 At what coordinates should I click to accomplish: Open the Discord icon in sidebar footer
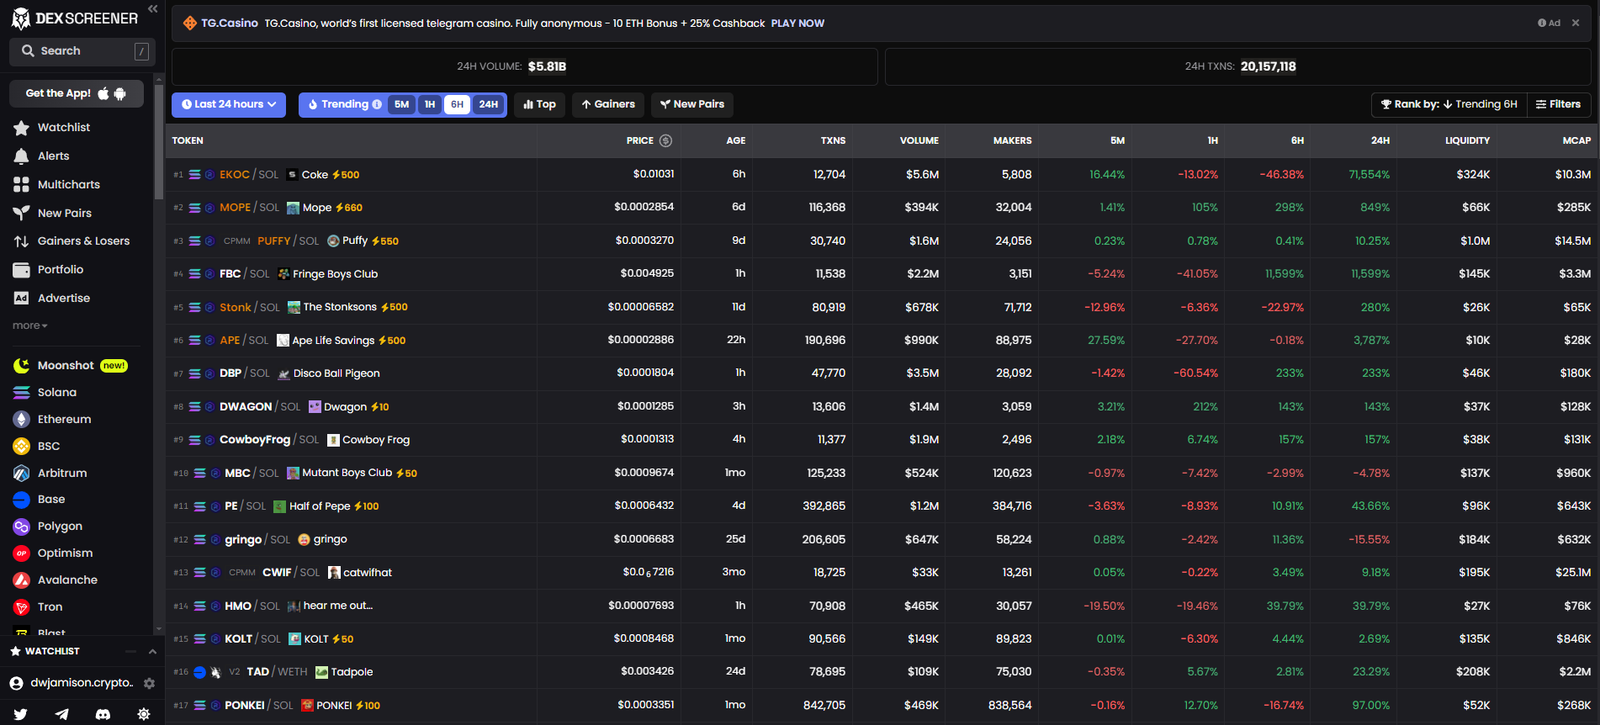(103, 714)
